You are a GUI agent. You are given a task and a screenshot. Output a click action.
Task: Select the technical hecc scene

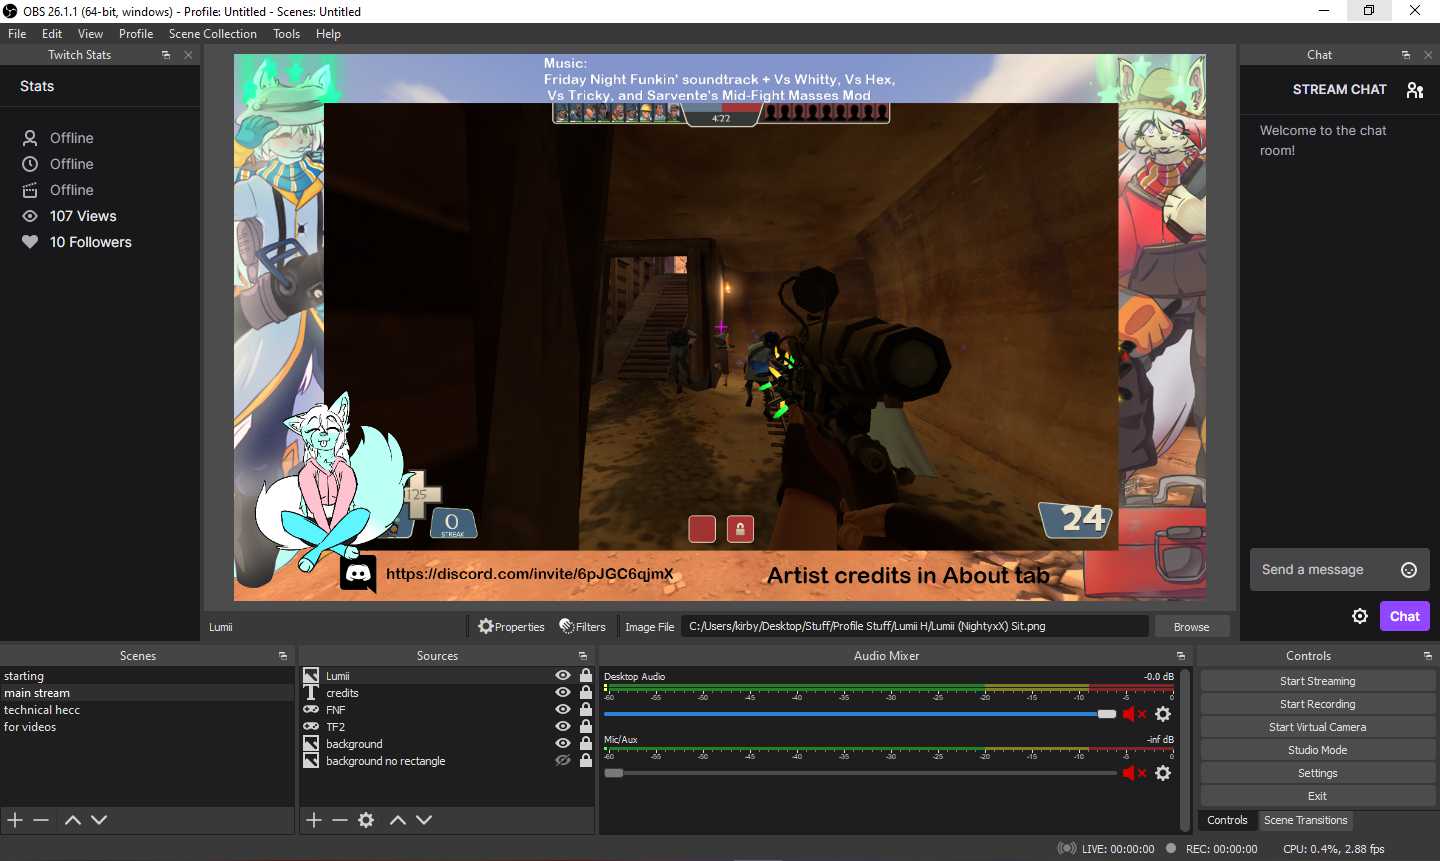147,710
